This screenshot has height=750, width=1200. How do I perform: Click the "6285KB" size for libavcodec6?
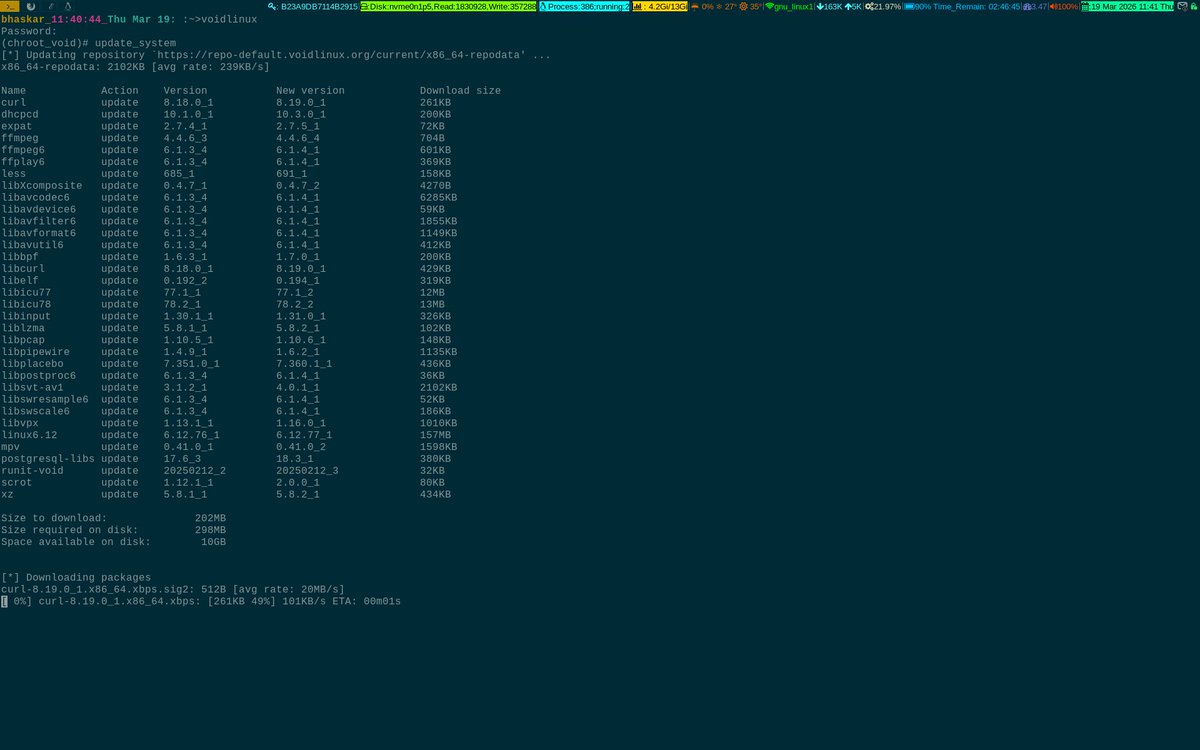click(x=438, y=198)
